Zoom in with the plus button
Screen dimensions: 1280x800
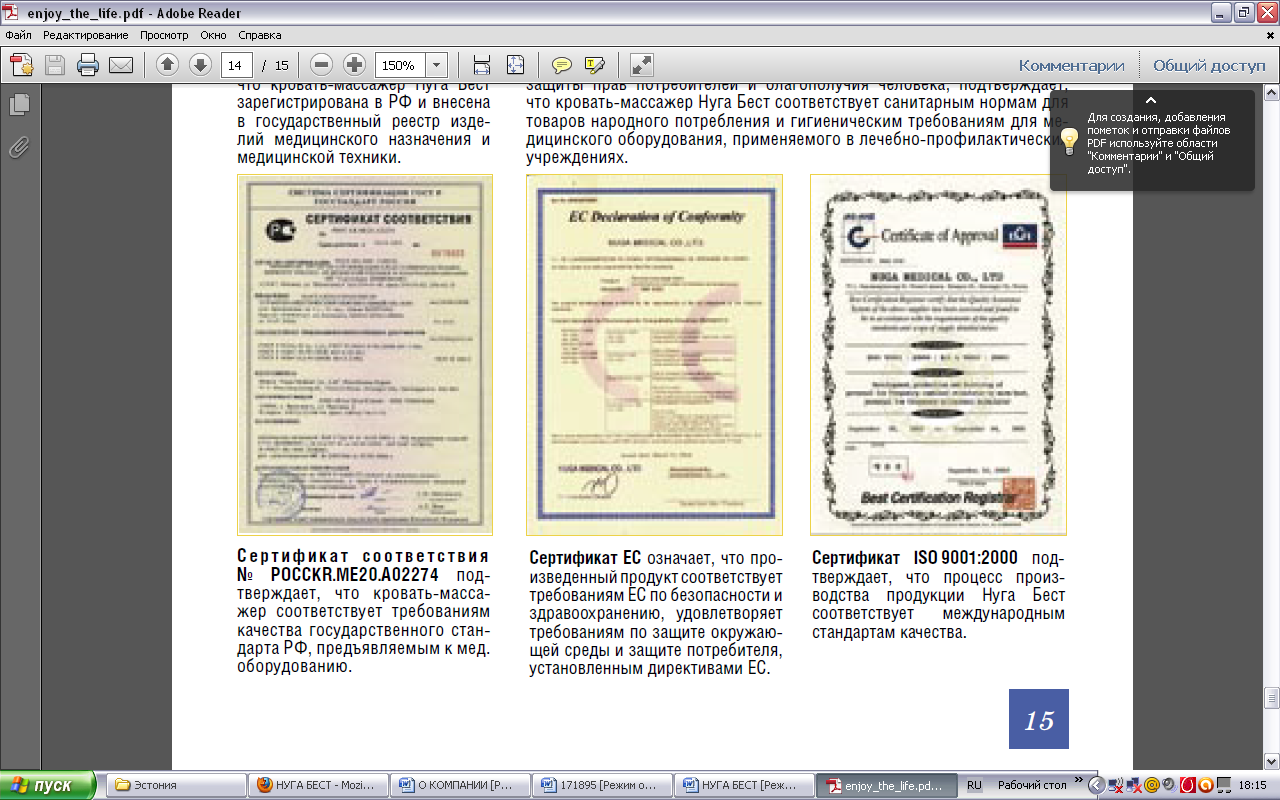coord(354,65)
